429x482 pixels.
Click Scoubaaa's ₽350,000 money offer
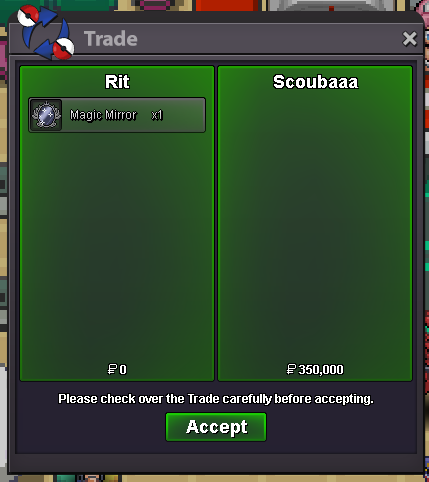pyautogui.click(x=315, y=369)
